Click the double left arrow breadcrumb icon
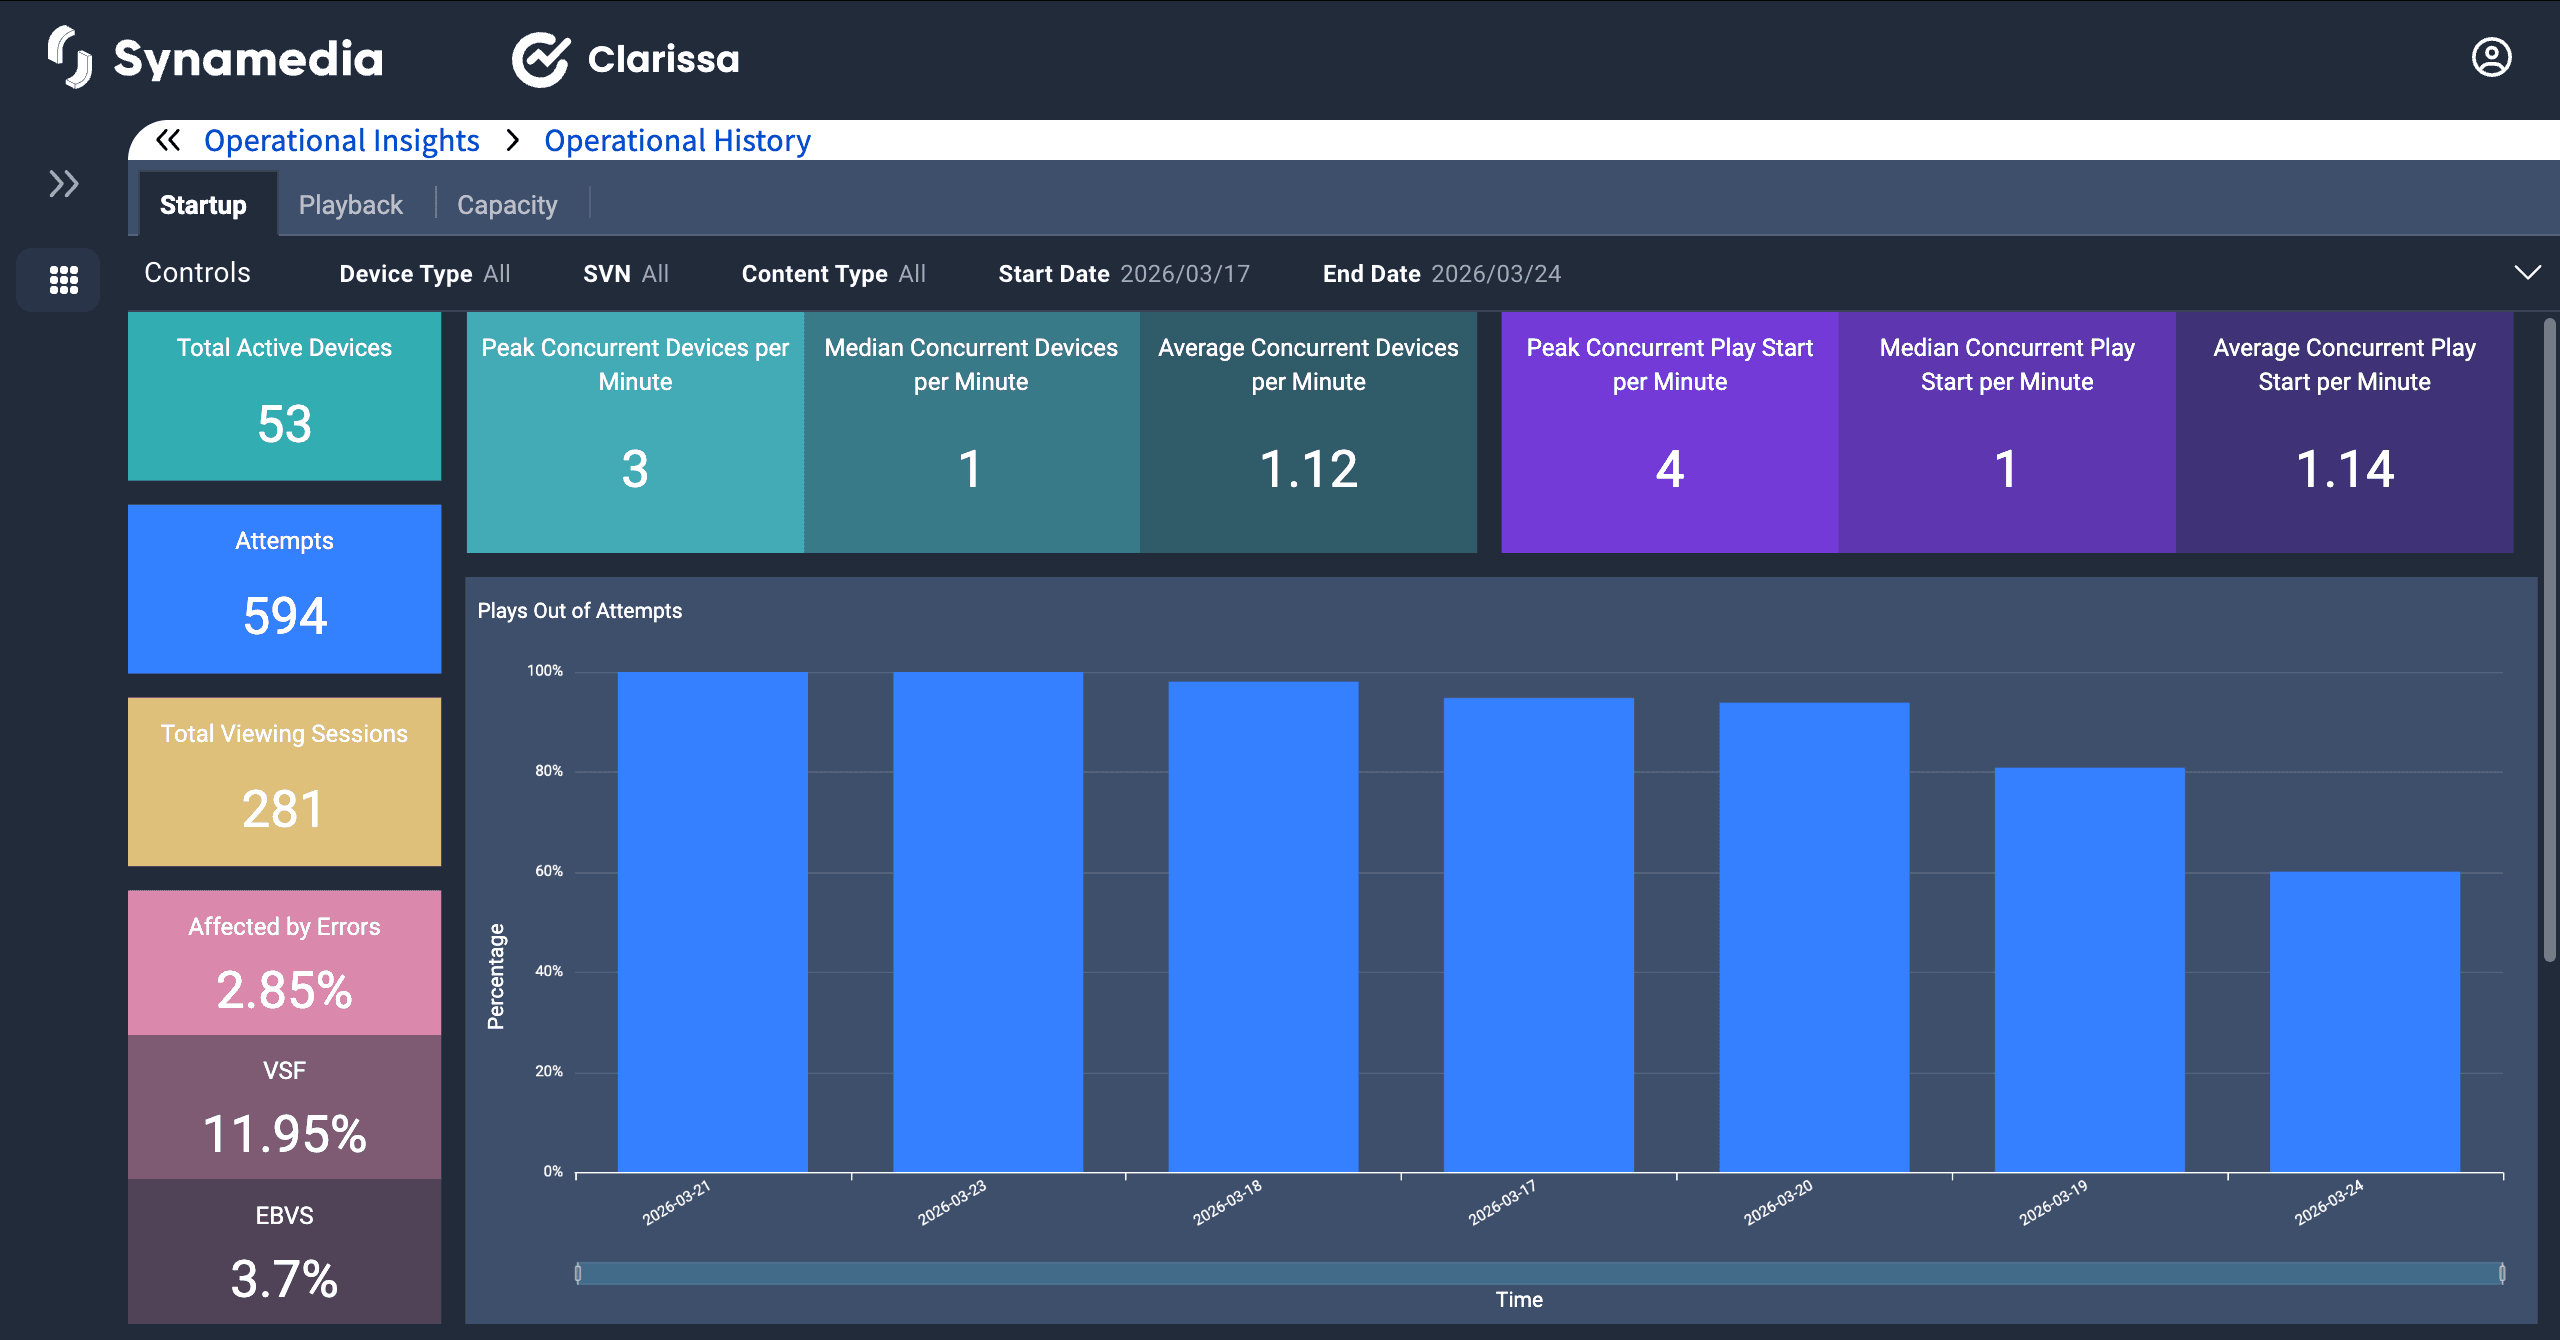The image size is (2560, 1340). tap(168, 140)
